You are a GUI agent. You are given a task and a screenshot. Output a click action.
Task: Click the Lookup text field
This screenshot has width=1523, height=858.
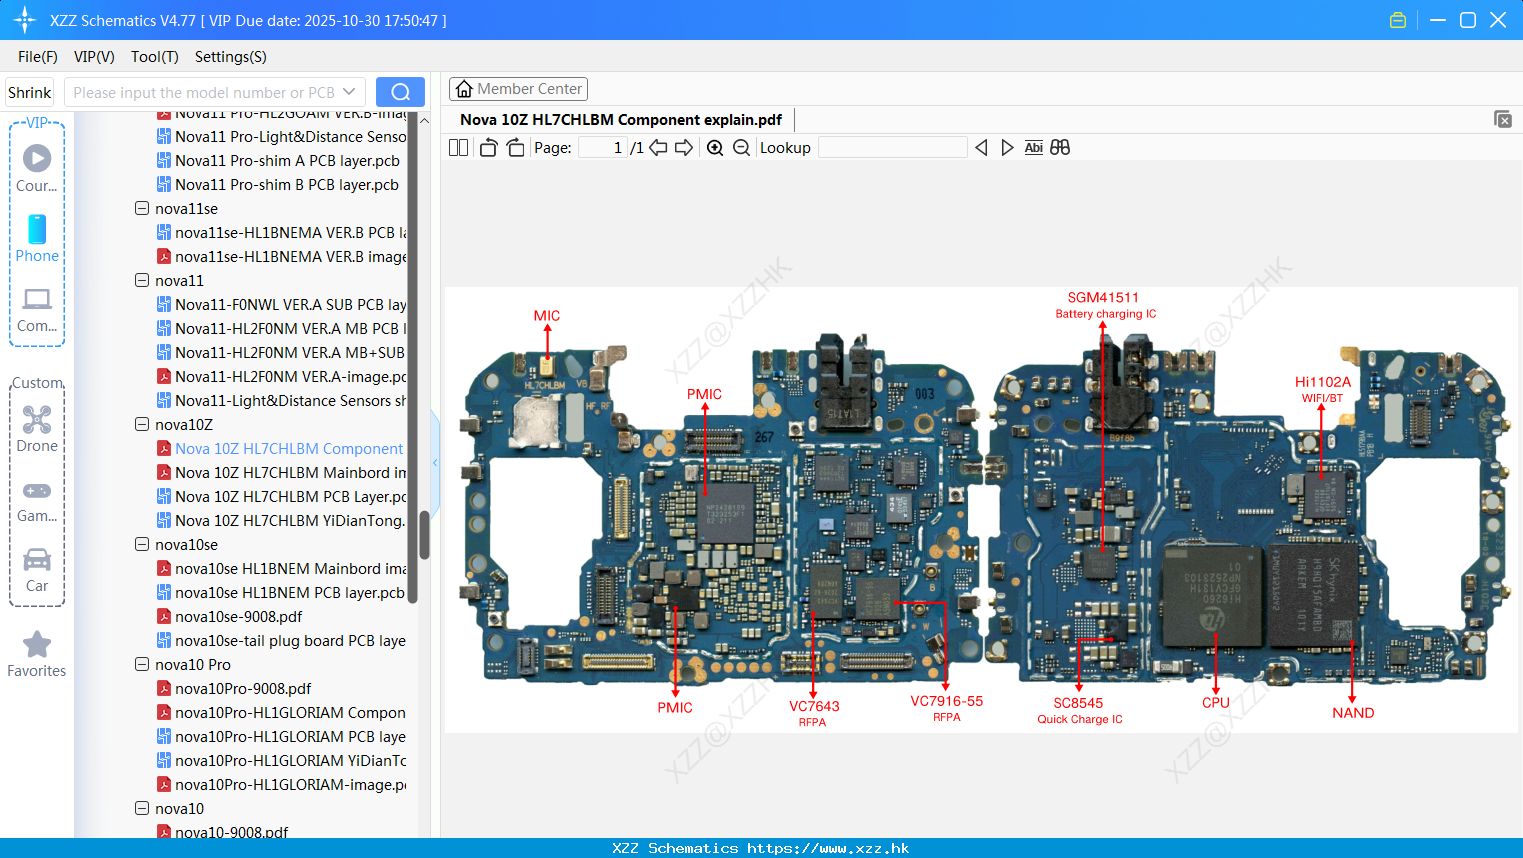coord(892,148)
